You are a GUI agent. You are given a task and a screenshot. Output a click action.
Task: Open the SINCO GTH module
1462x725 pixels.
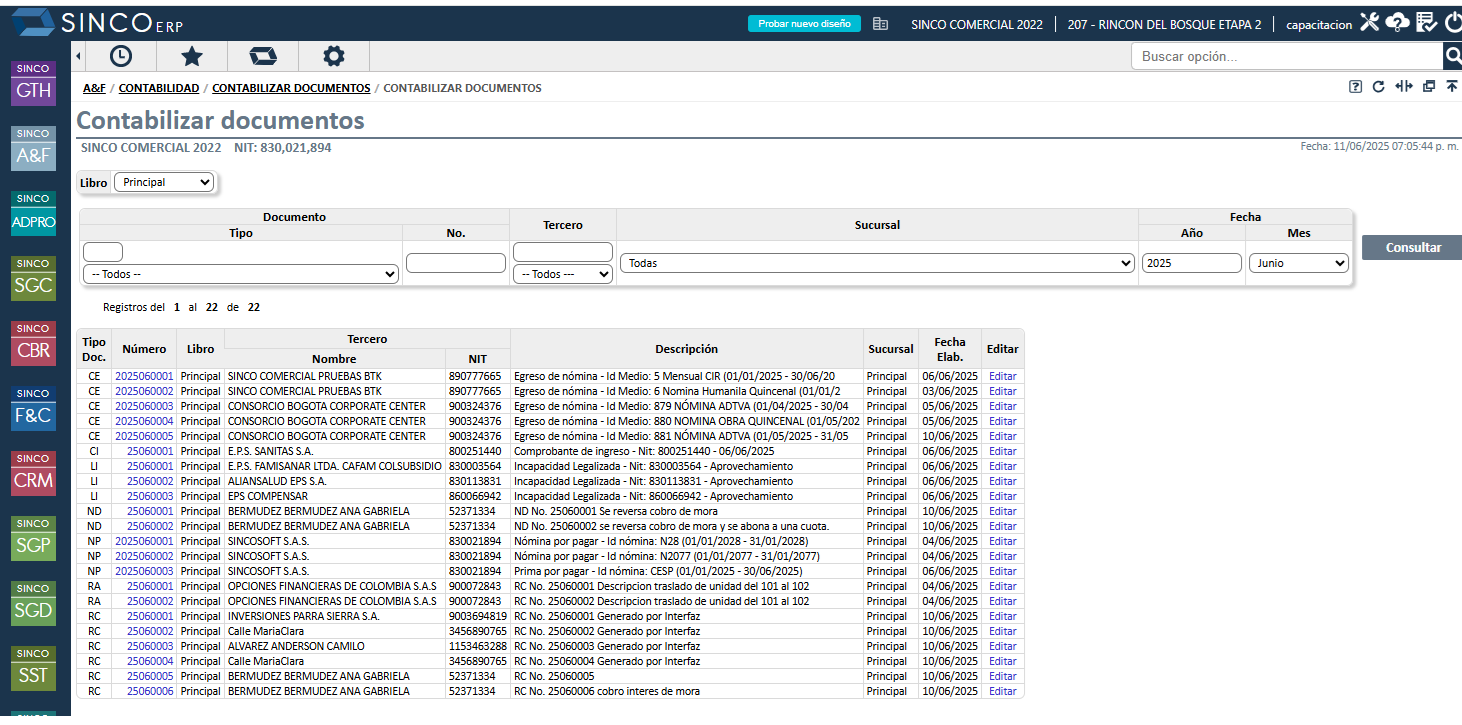(x=33, y=83)
